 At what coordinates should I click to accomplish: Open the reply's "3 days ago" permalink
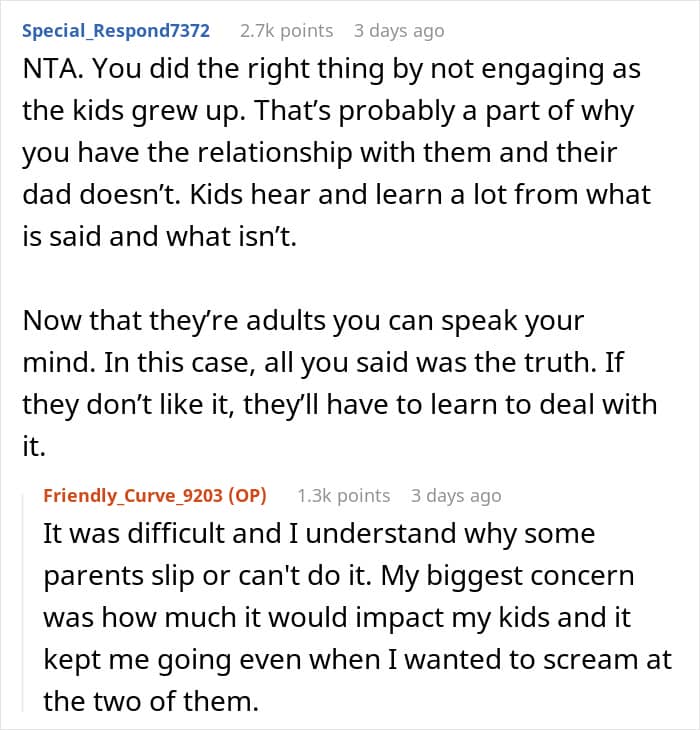click(455, 495)
